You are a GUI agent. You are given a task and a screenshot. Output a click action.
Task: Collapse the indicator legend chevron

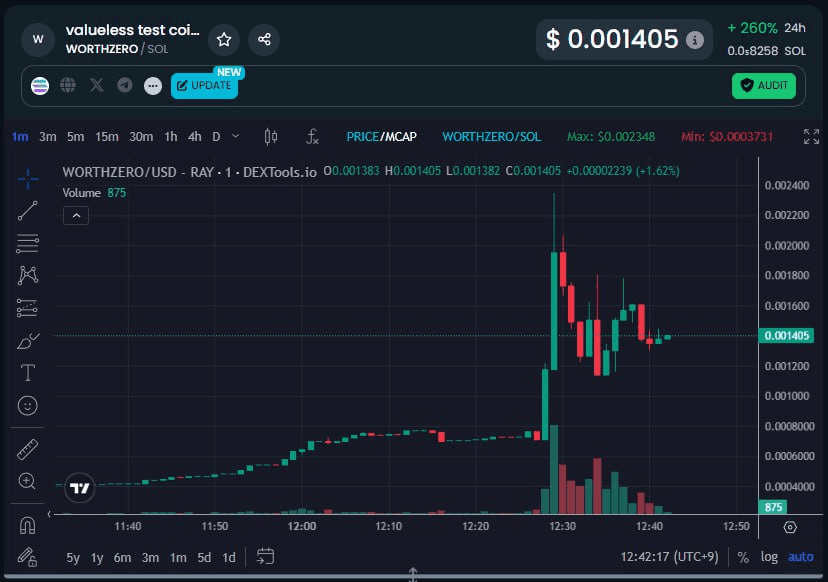tap(76, 215)
